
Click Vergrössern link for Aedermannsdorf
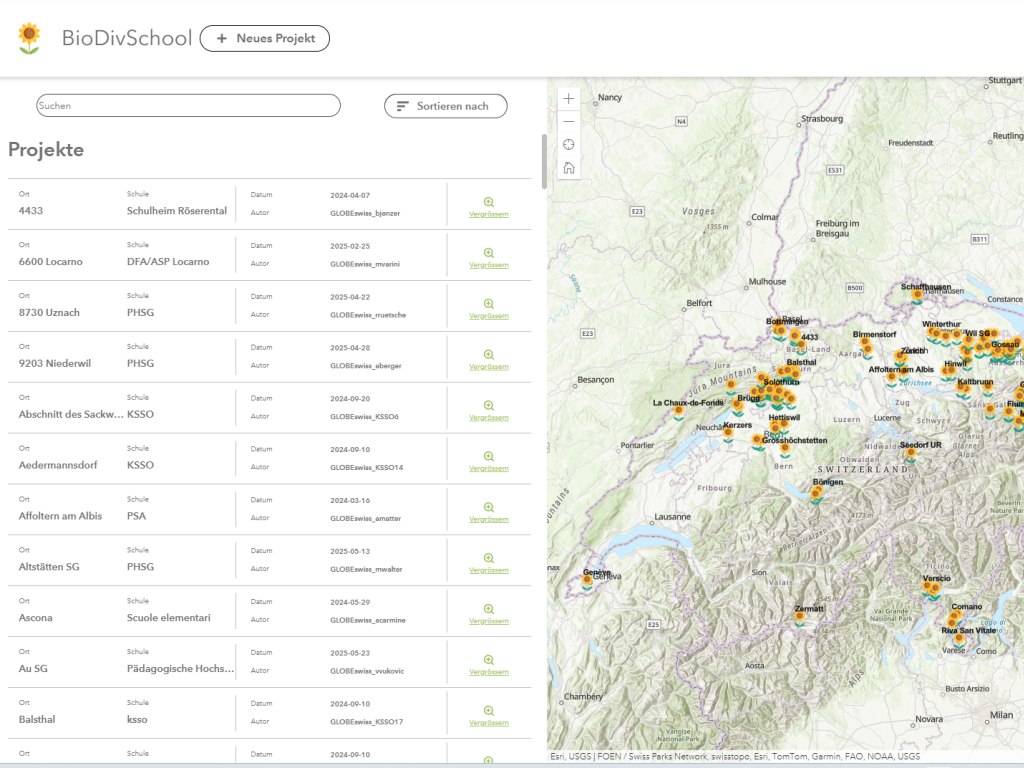click(489, 468)
